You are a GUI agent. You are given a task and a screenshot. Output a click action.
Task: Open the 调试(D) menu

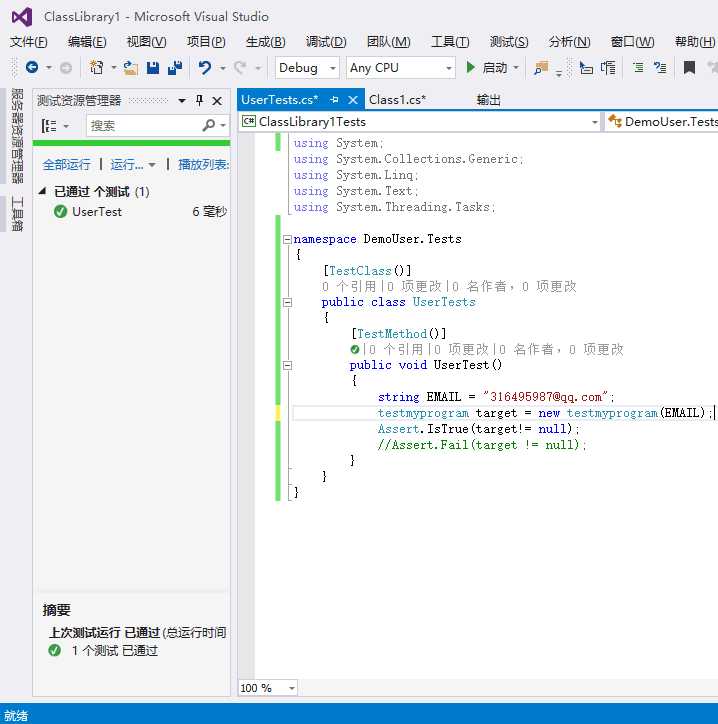pyautogui.click(x=326, y=42)
